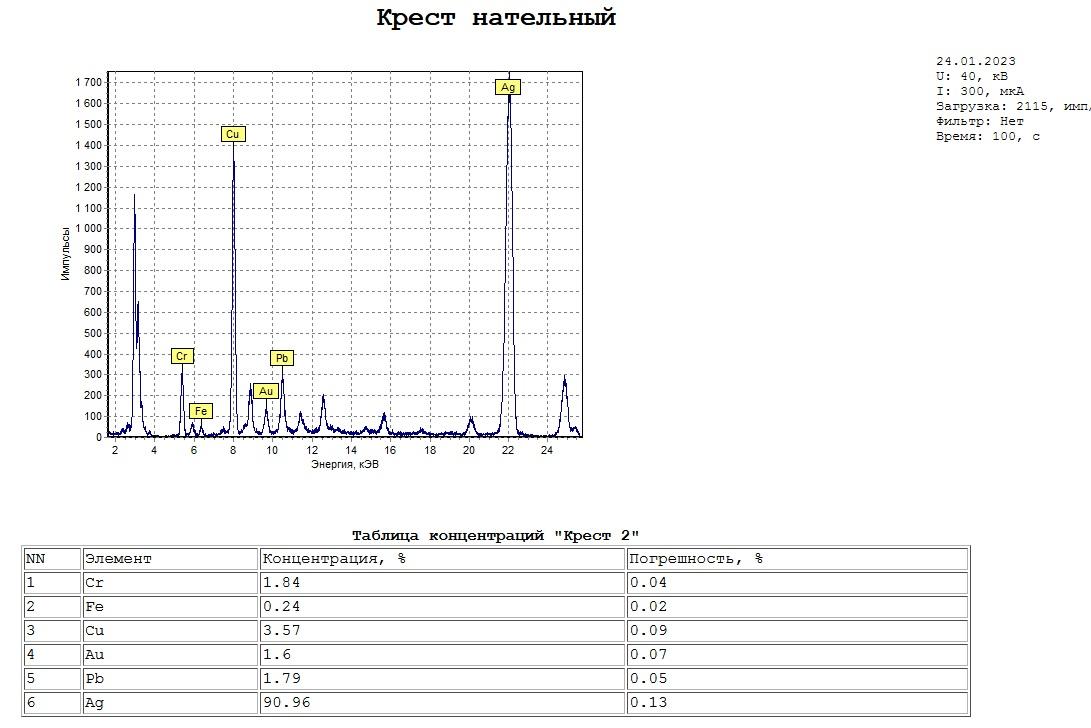Viewport: 1091px width, 728px height.
Task: Click the 'Концентрация, %' column header
Action: coord(334,559)
